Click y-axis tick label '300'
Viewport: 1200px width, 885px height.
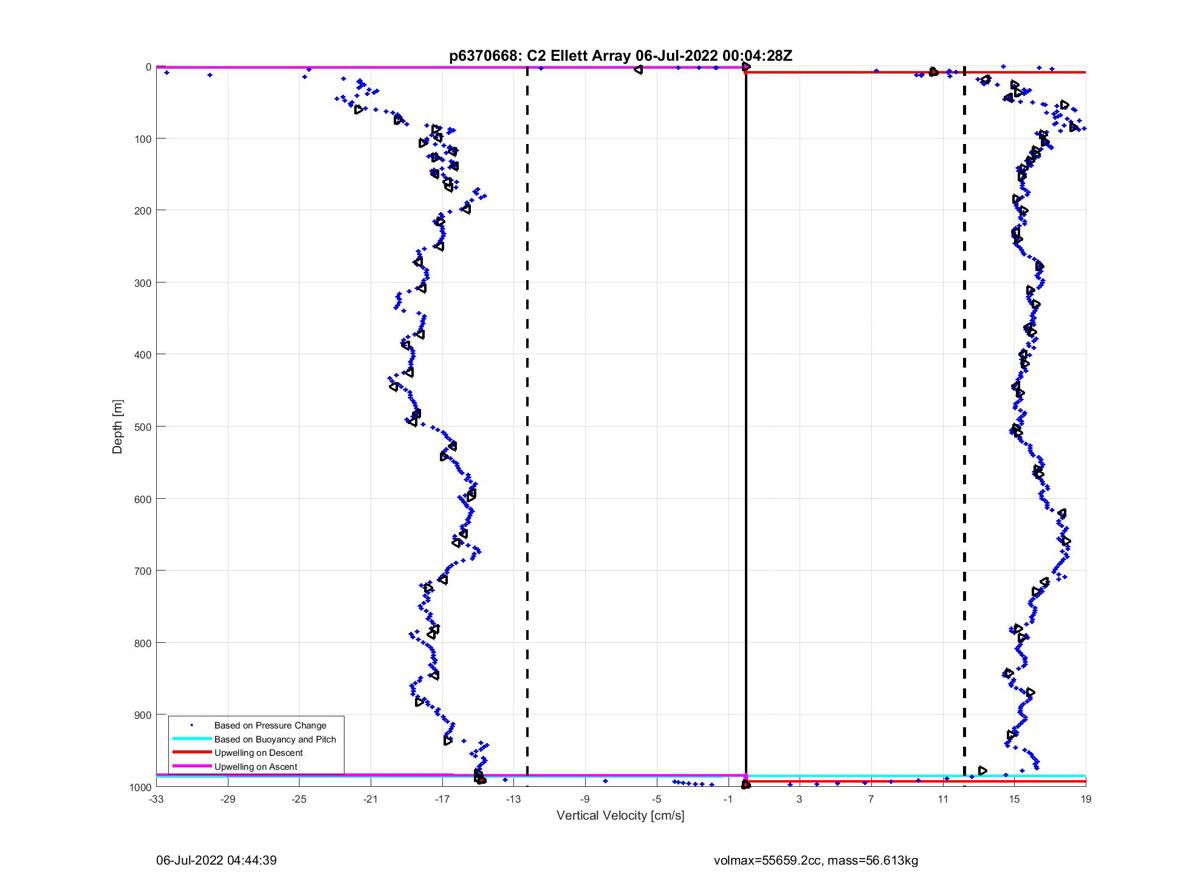coord(143,283)
